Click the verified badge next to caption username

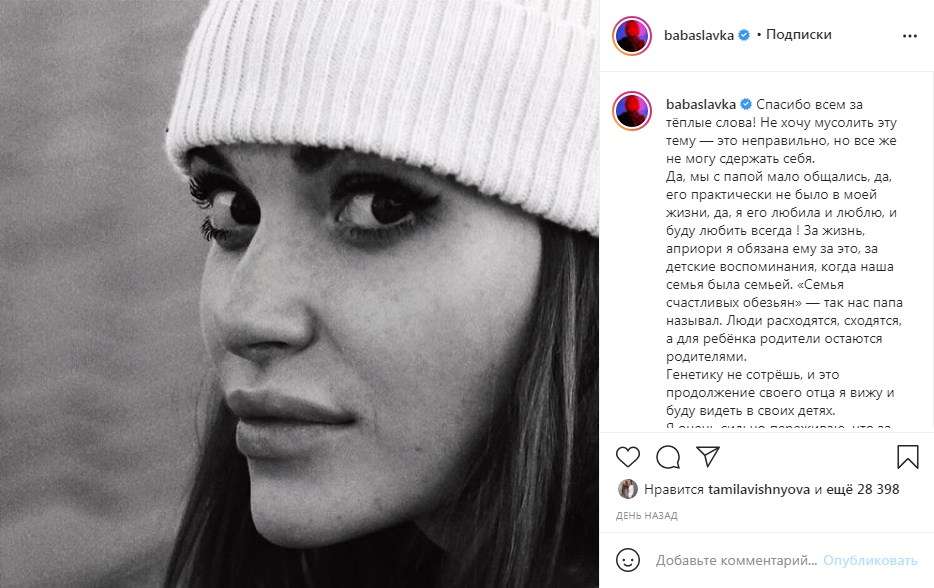click(745, 104)
